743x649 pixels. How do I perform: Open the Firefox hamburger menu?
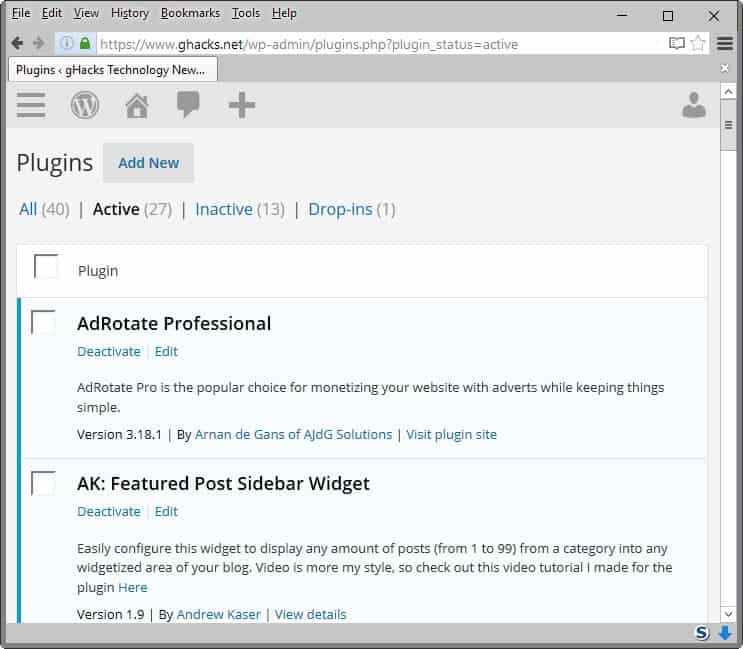click(725, 44)
